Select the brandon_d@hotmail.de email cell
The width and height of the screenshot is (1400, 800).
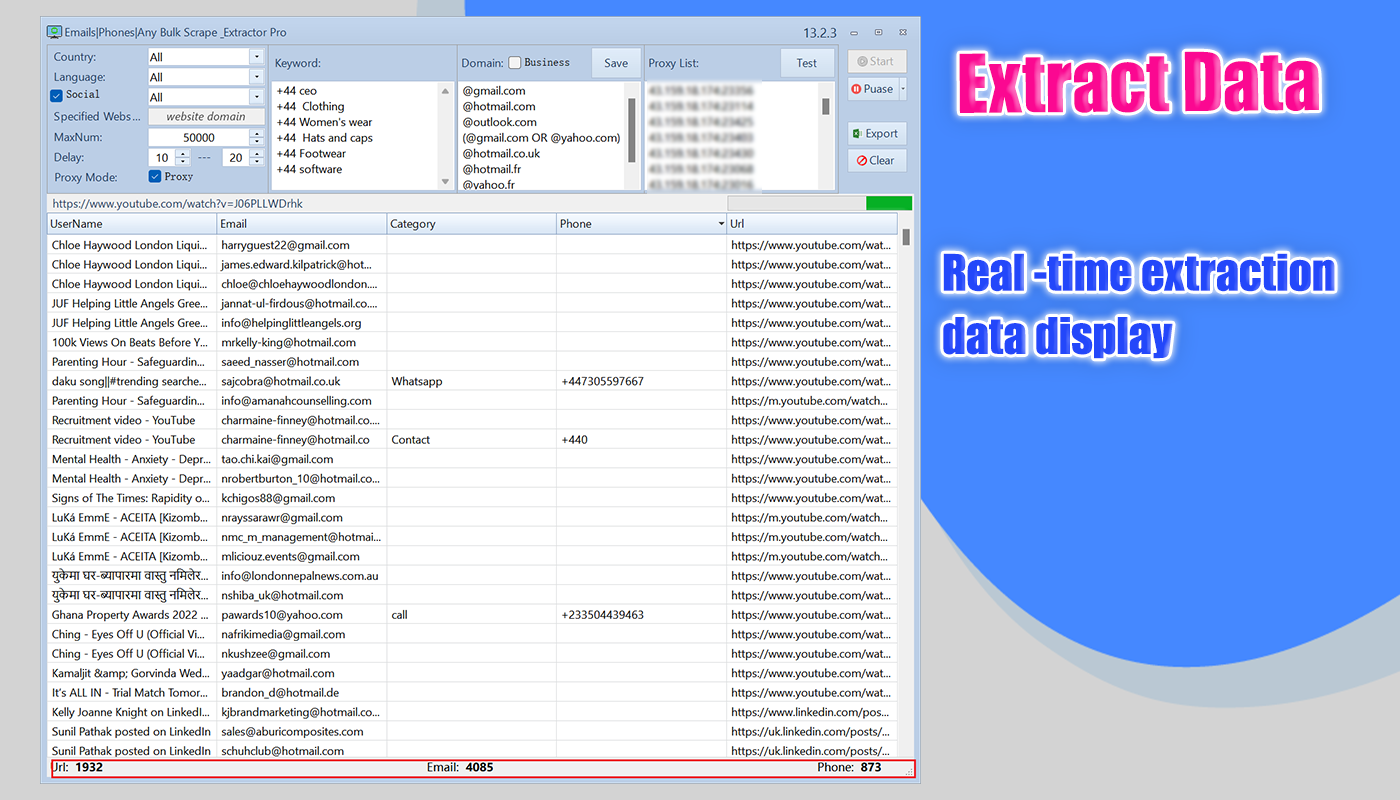pyautogui.click(x=302, y=692)
